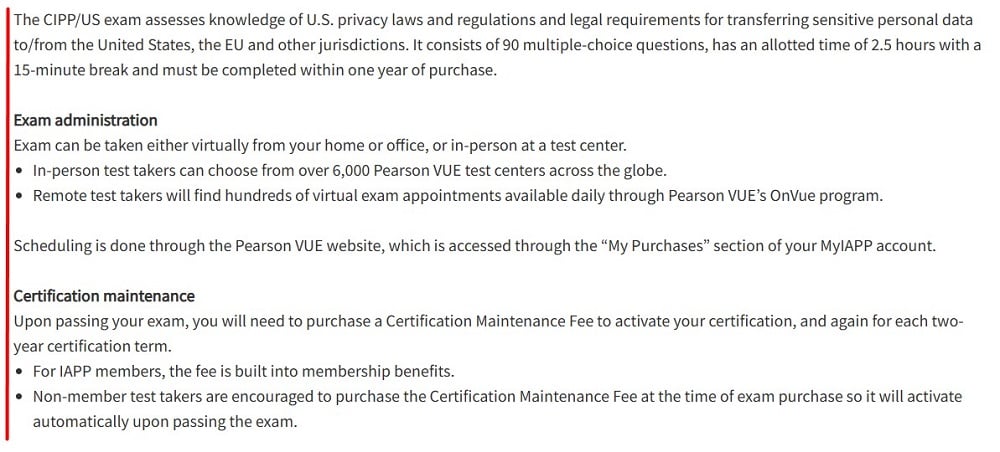Screen dimensions: 1000x452
Task: Click the "15-minute break" phrase
Action: click(71, 70)
